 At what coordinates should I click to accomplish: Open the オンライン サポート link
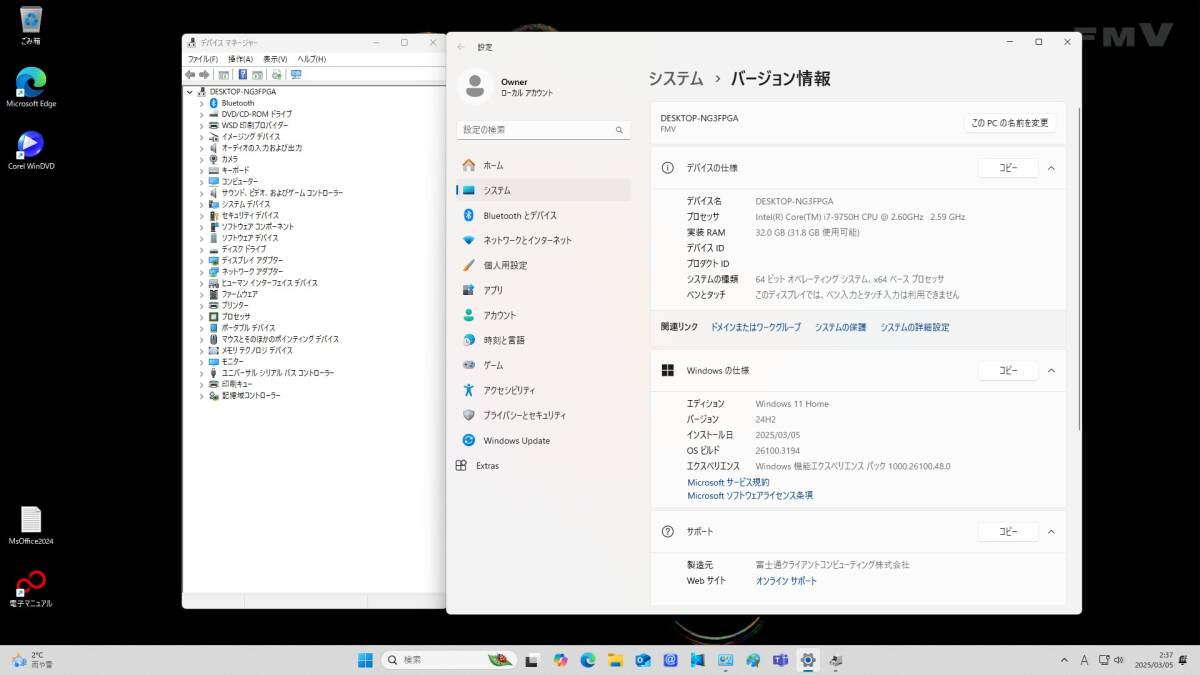pos(786,581)
